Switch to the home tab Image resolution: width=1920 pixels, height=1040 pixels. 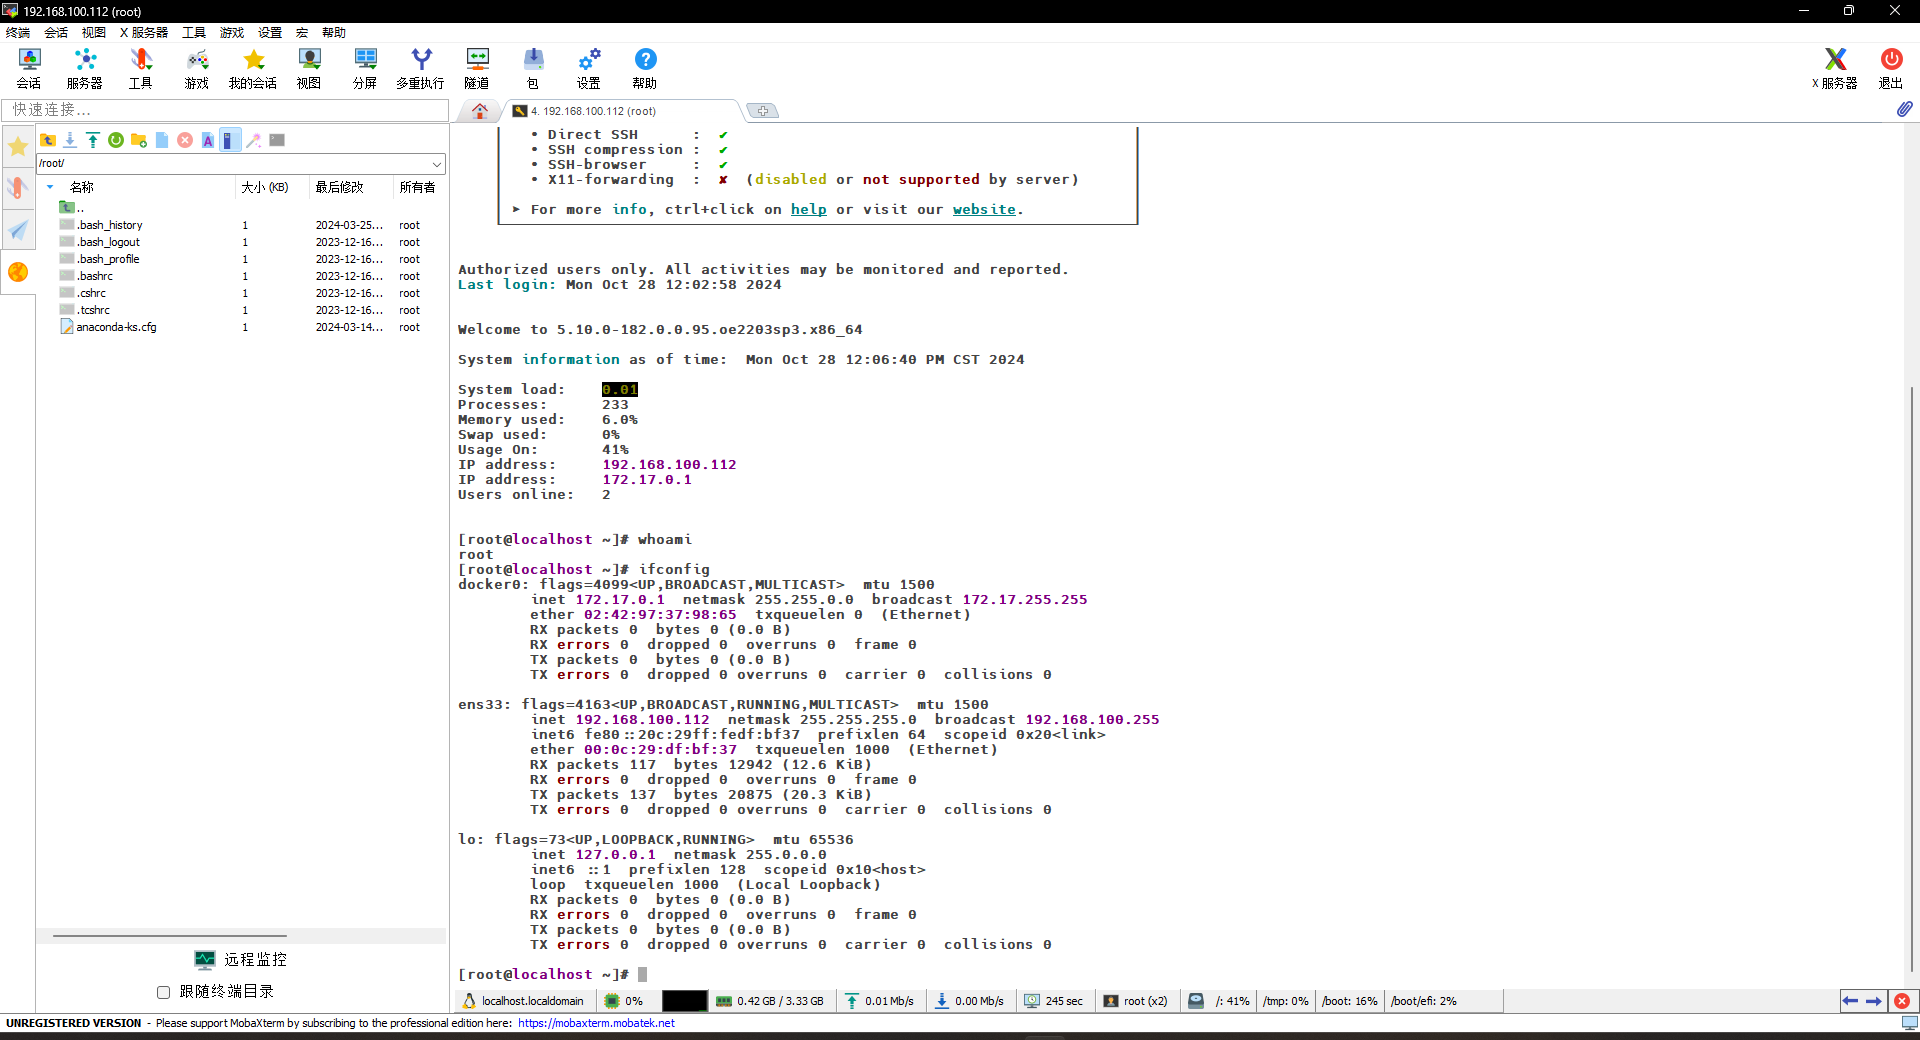coord(480,111)
